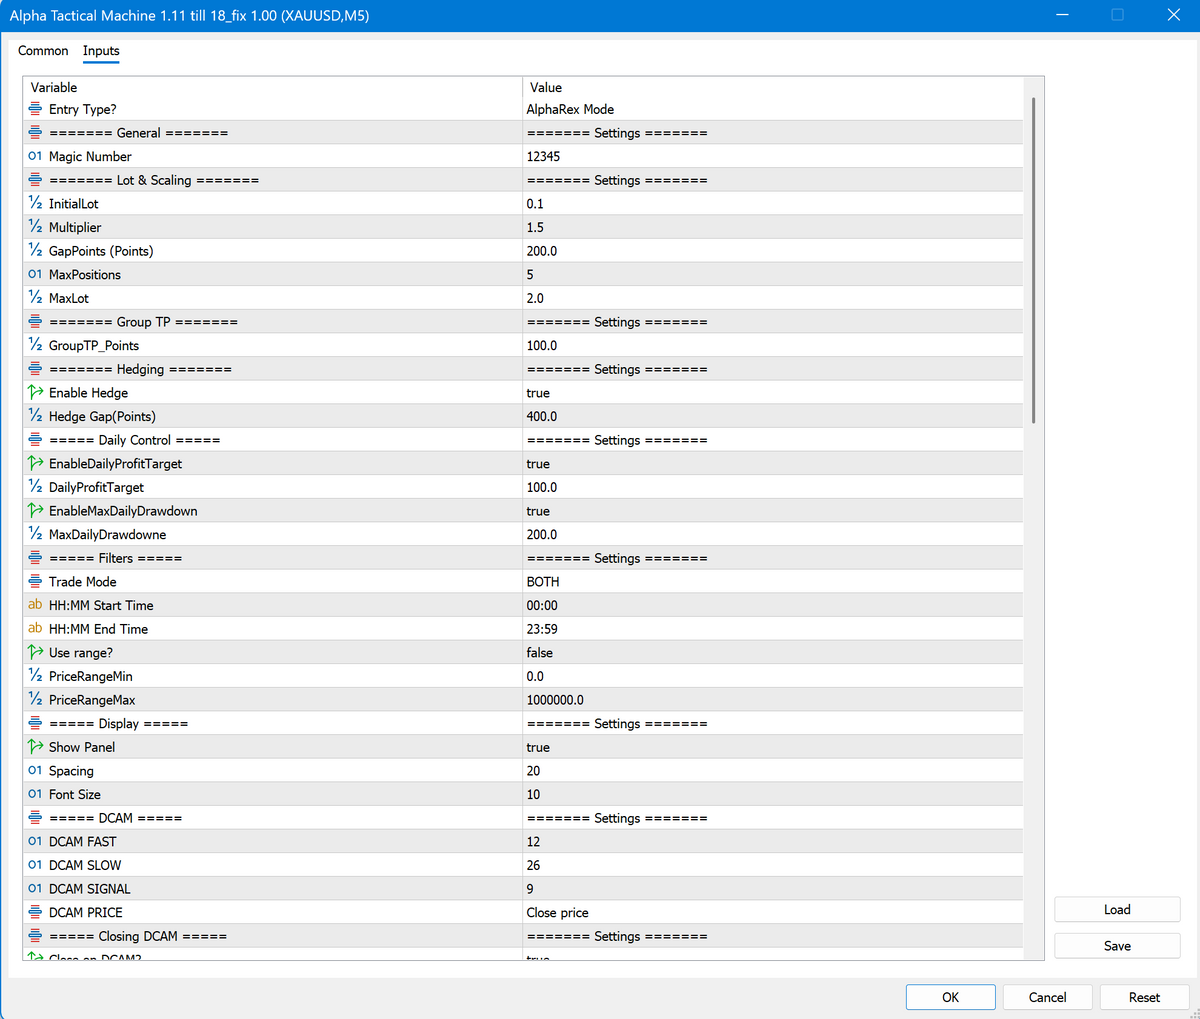The image size is (1200, 1019).
Task: Click the integer icon beside DCAM FAST
Action: [35, 842]
